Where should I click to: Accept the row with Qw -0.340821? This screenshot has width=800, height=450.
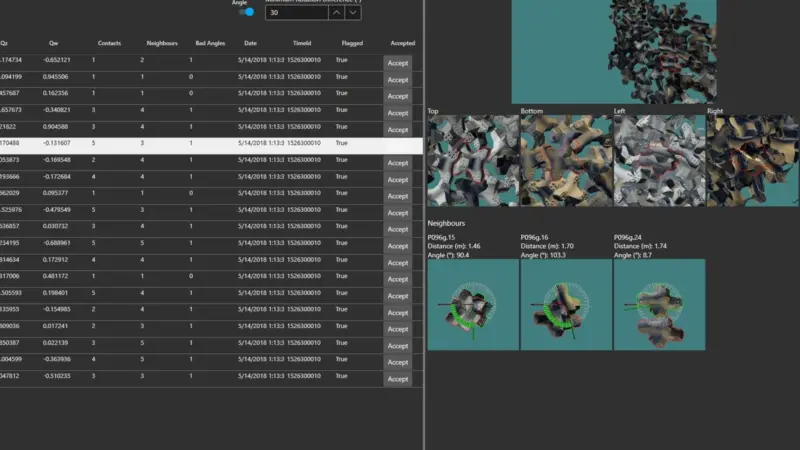tap(397, 113)
